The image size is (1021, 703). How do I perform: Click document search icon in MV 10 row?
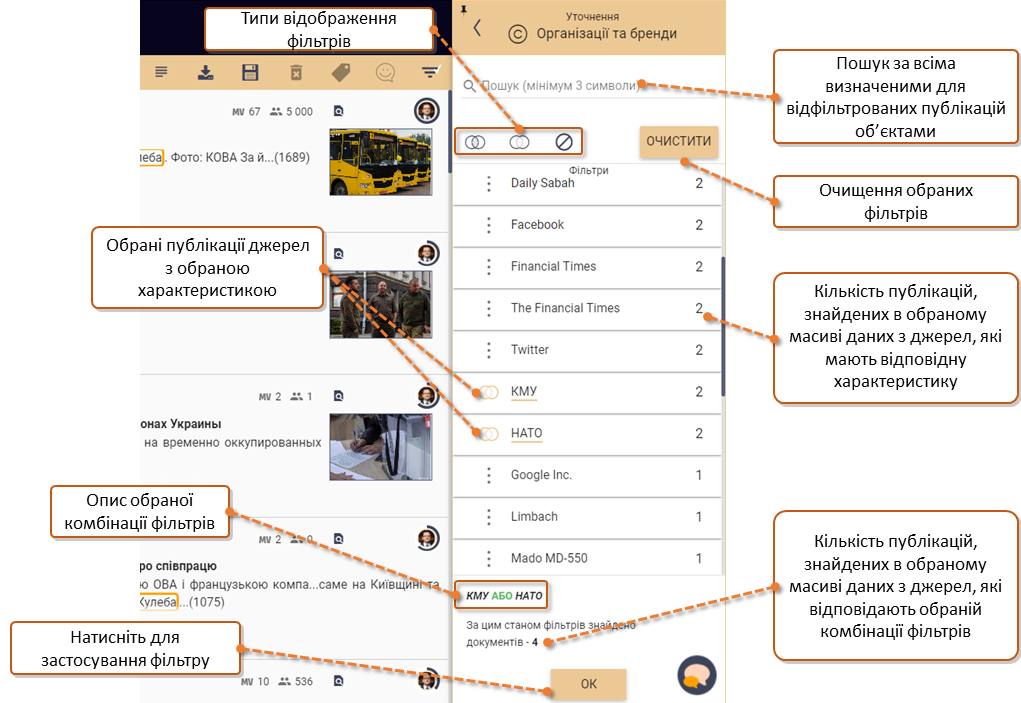pyautogui.click(x=339, y=681)
